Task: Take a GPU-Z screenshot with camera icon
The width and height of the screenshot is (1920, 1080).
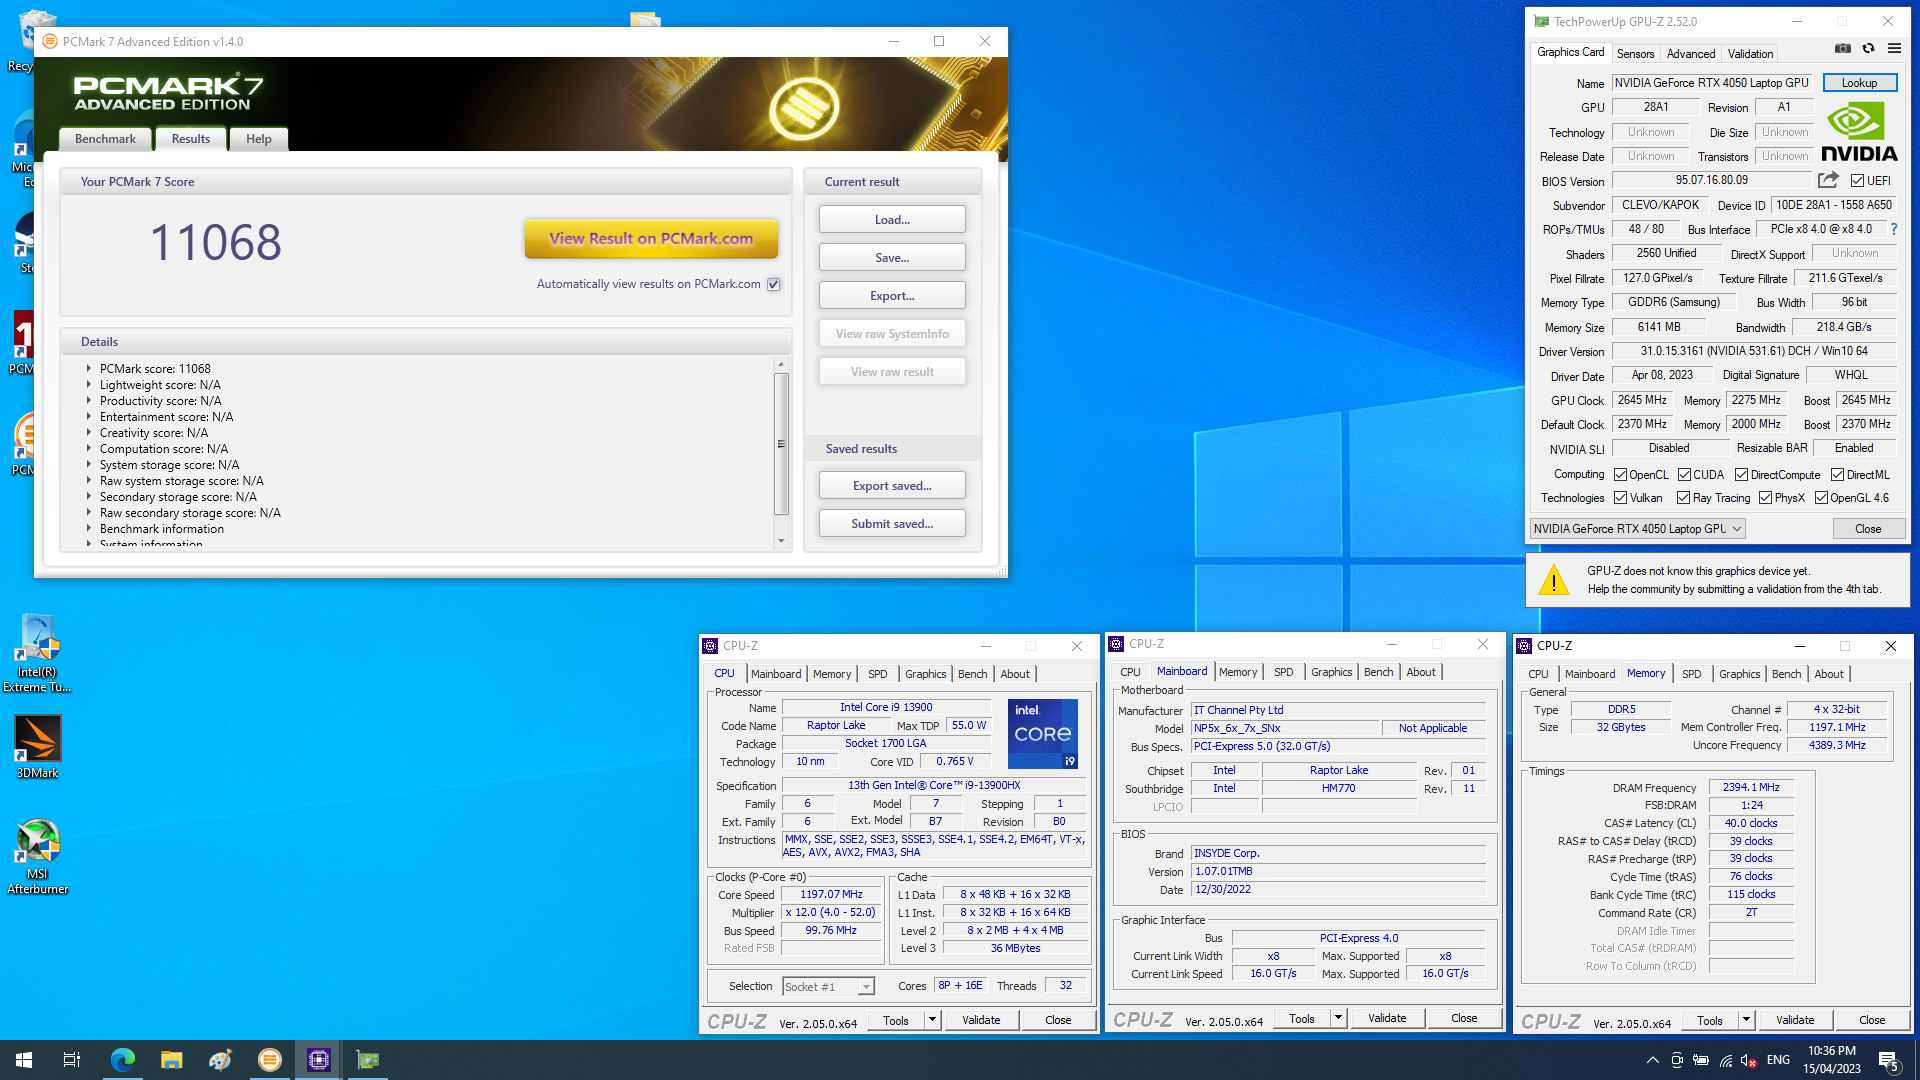Action: tap(1843, 48)
